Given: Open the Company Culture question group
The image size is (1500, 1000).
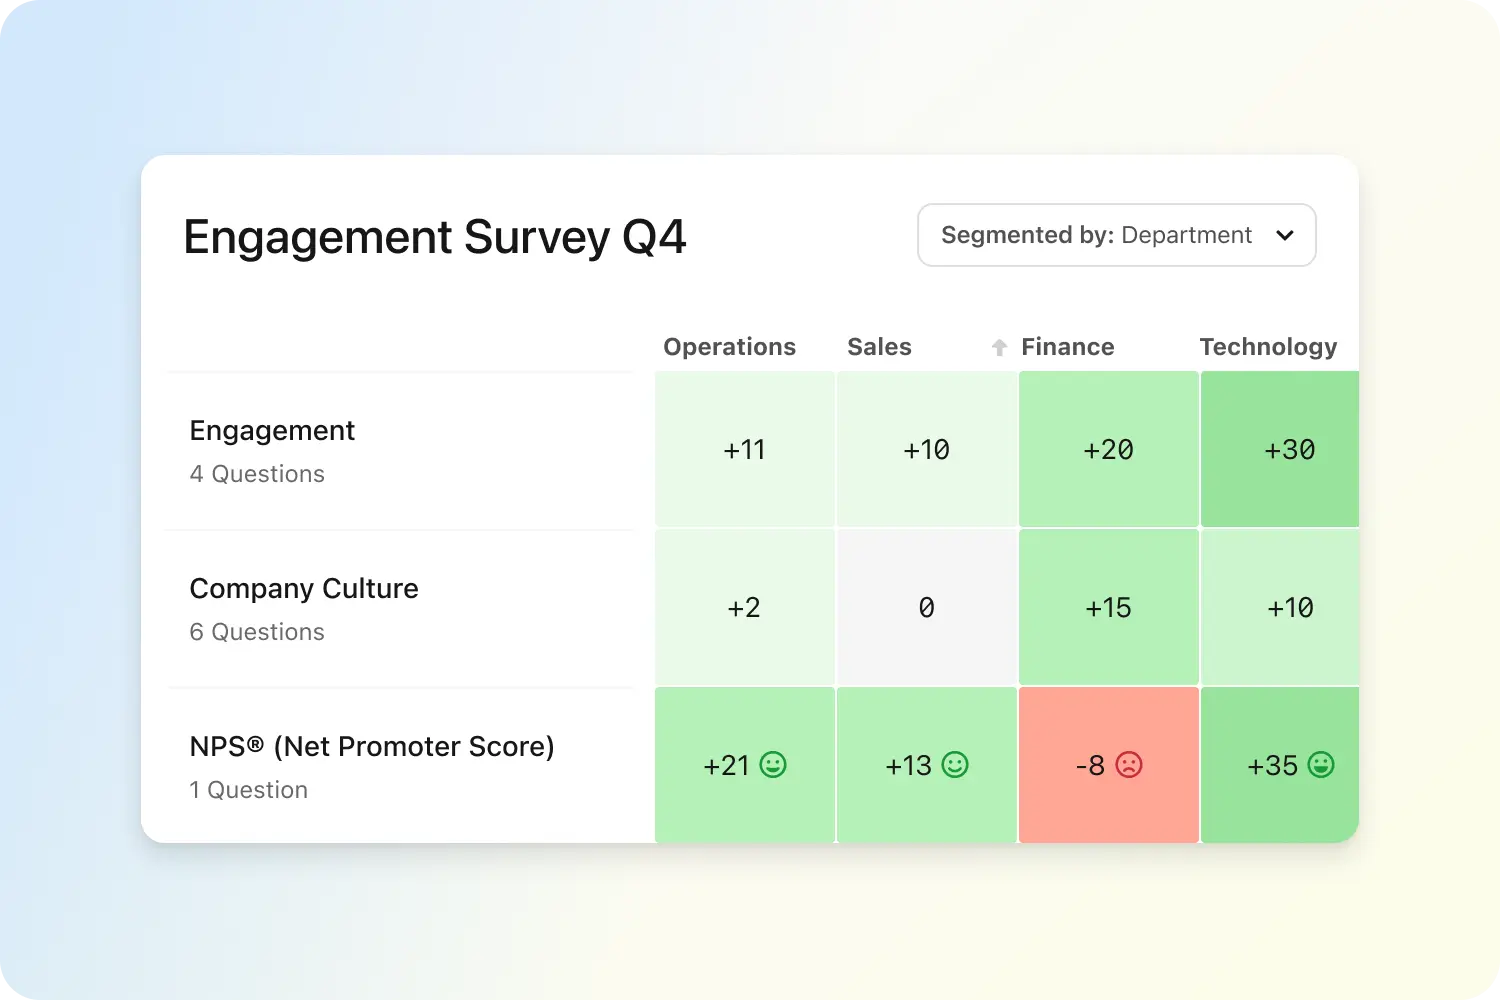Looking at the screenshot, I should (304, 588).
